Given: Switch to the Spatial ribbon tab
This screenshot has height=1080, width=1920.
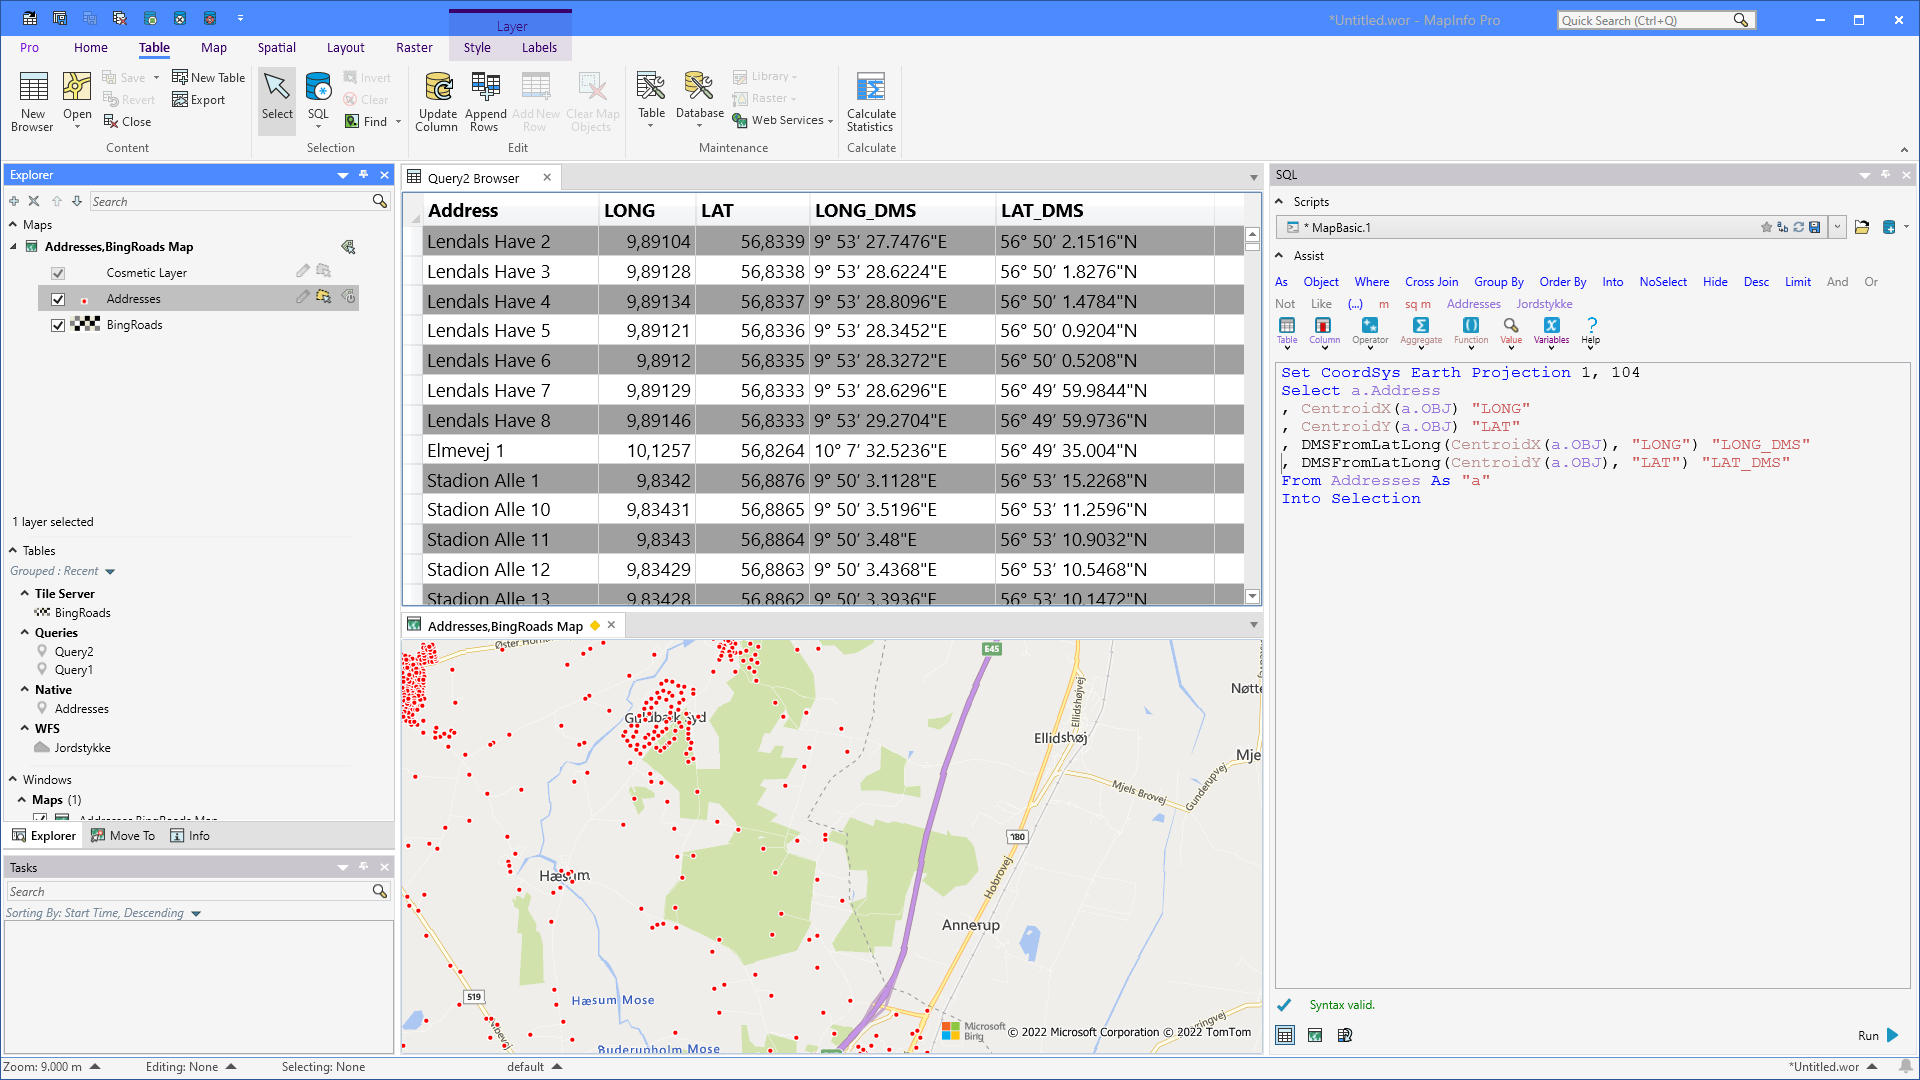Looking at the screenshot, I should pos(276,47).
